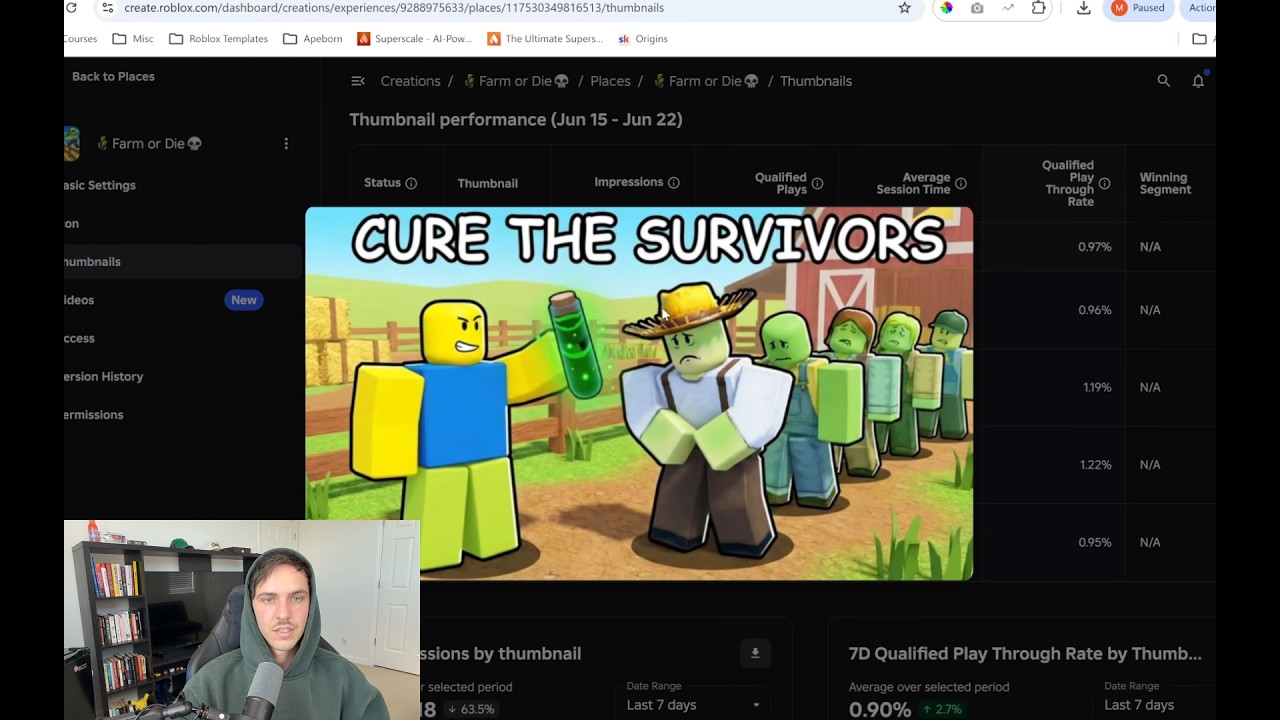Image resolution: width=1280 pixels, height=720 pixels.
Task: Click the Winning Segment column header
Action: point(1165,183)
